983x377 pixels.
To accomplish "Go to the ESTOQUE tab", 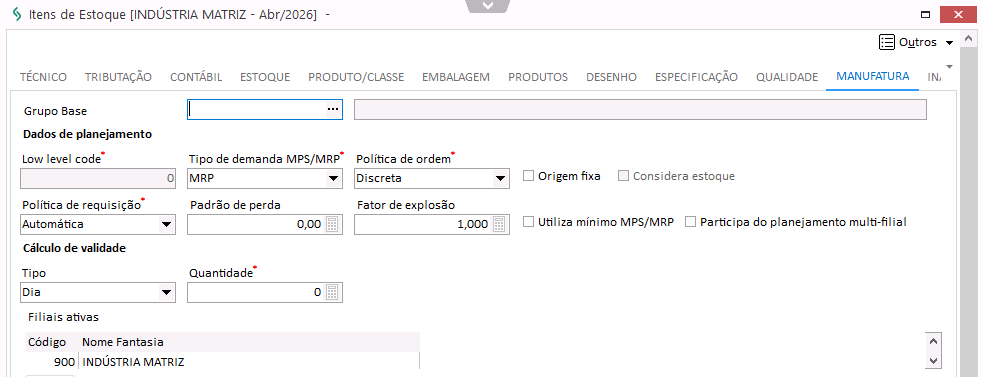I will click(x=265, y=77).
